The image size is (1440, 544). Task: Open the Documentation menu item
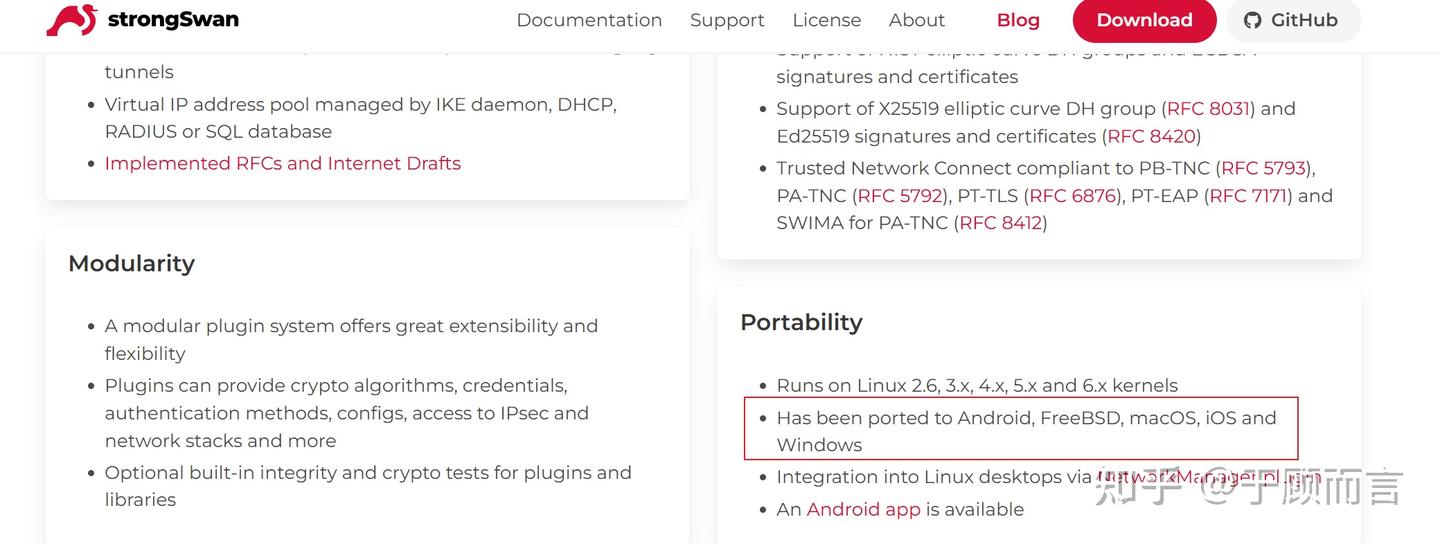tap(589, 20)
